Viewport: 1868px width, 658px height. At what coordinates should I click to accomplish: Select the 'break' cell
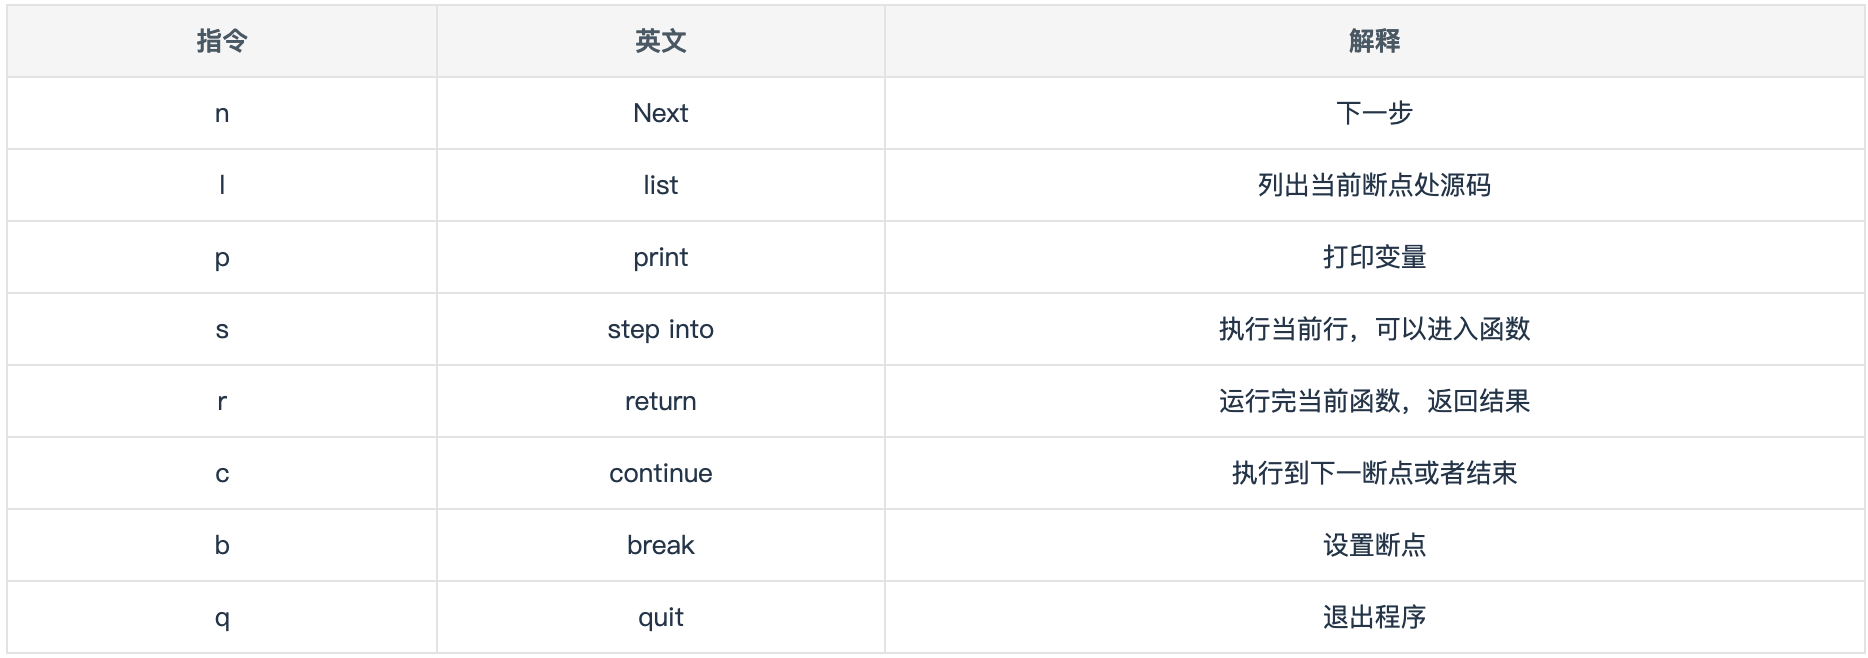click(660, 545)
